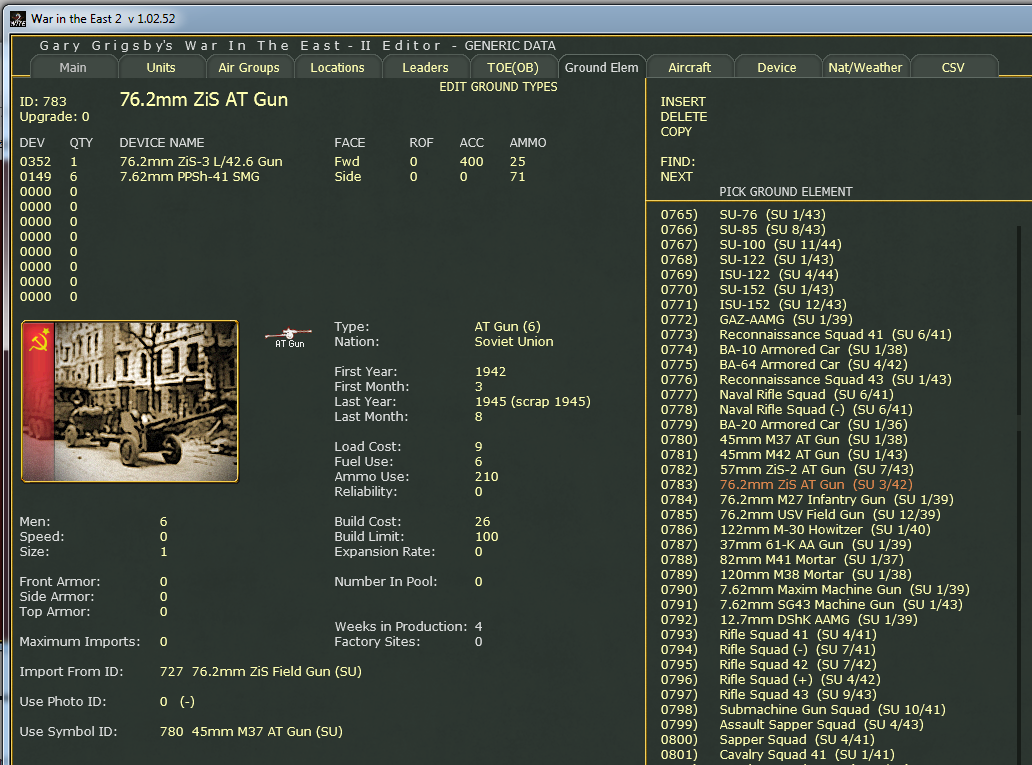Edit Weeks in Production value 4
Screen dimensions: 1032x765
(x=478, y=627)
